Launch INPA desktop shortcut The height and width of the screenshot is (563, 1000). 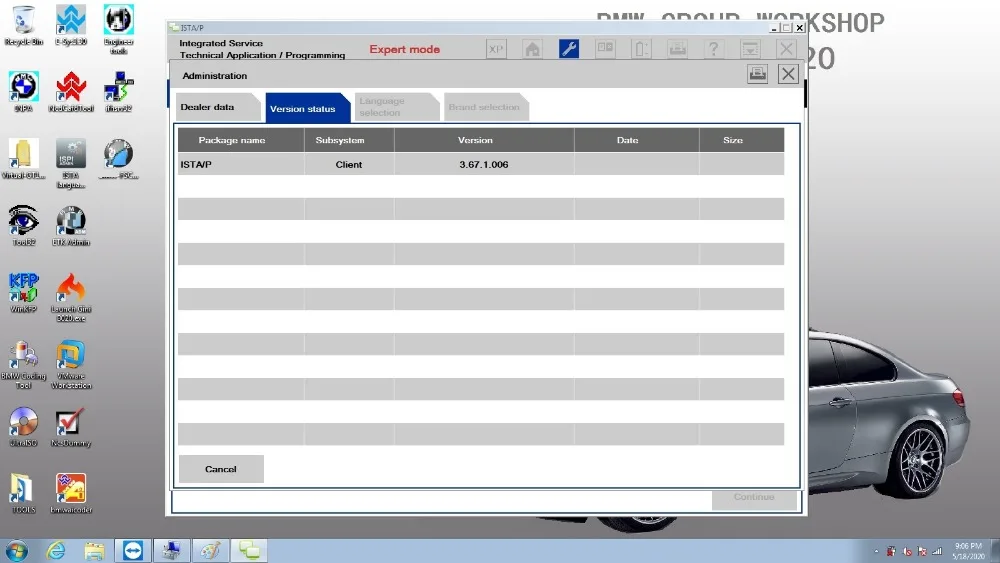pos(24,92)
